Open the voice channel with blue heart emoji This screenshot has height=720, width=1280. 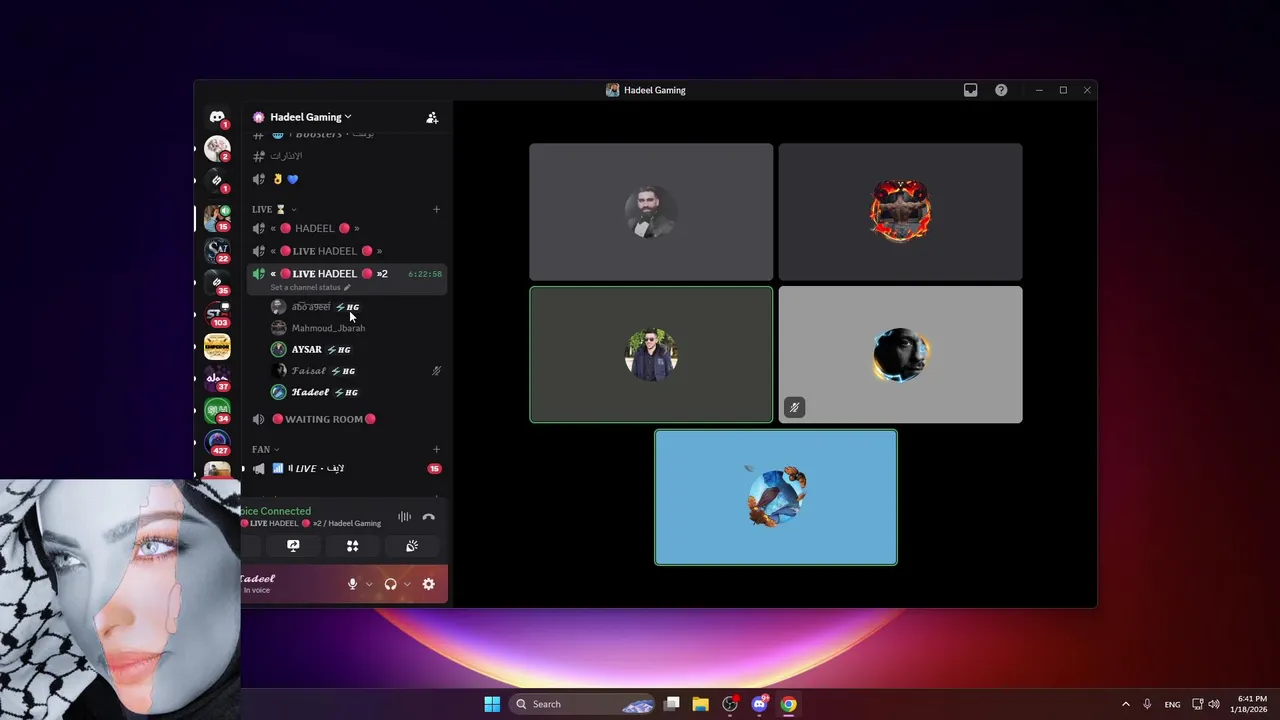[x=346, y=179]
